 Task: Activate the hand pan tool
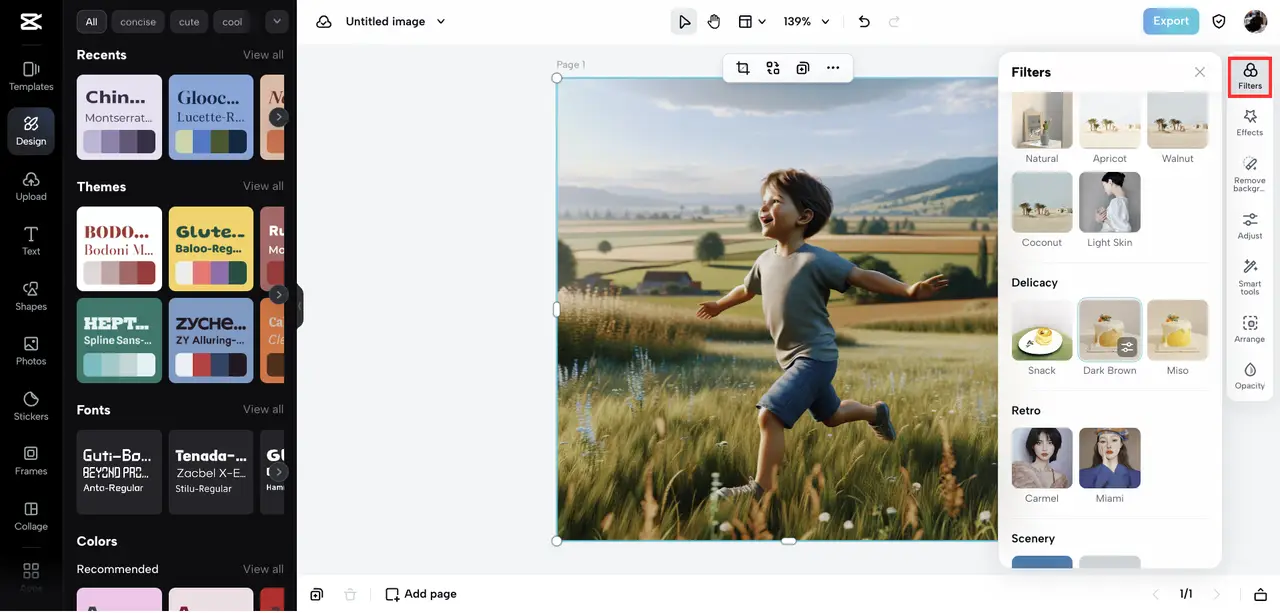714,21
